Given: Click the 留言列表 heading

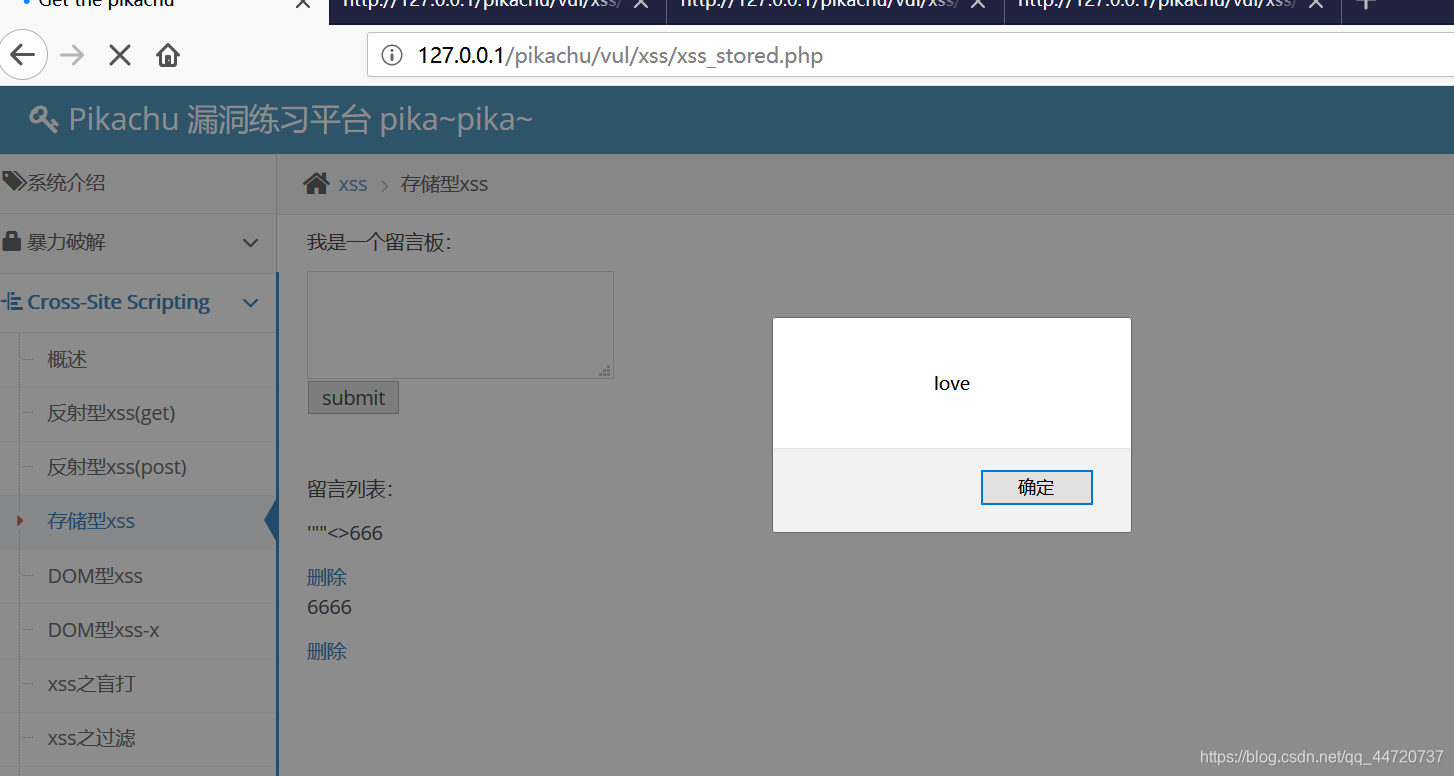Looking at the screenshot, I should tap(350, 490).
